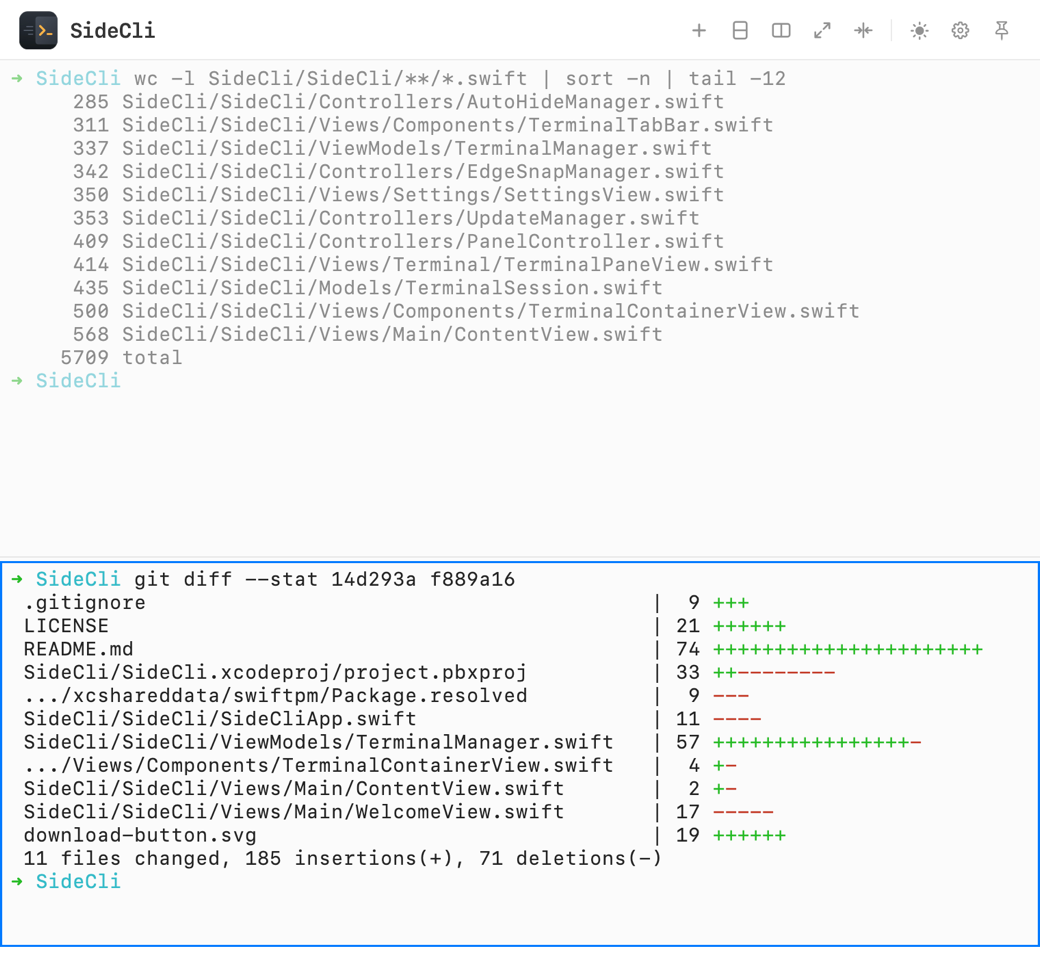The width and height of the screenshot is (1040, 958).
Task: Select the 568 ContentView.swift line
Action: tap(367, 334)
